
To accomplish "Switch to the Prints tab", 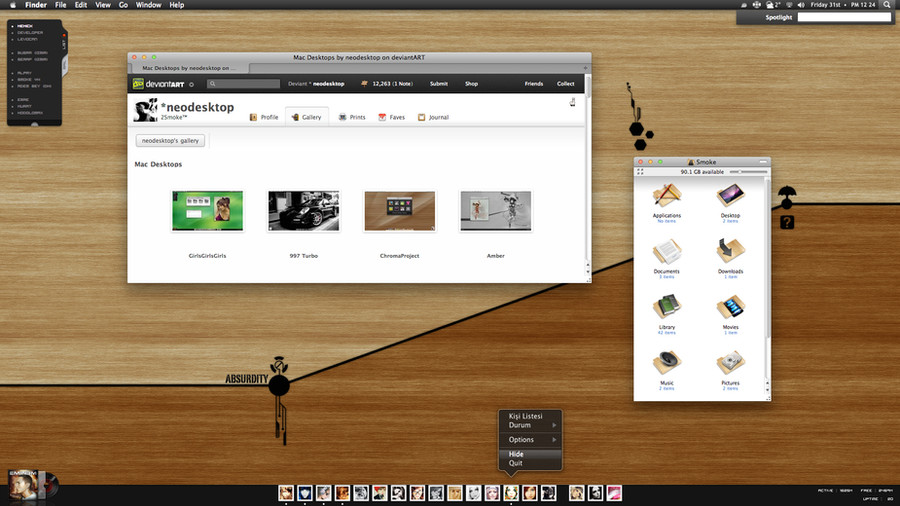I will [x=352, y=117].
